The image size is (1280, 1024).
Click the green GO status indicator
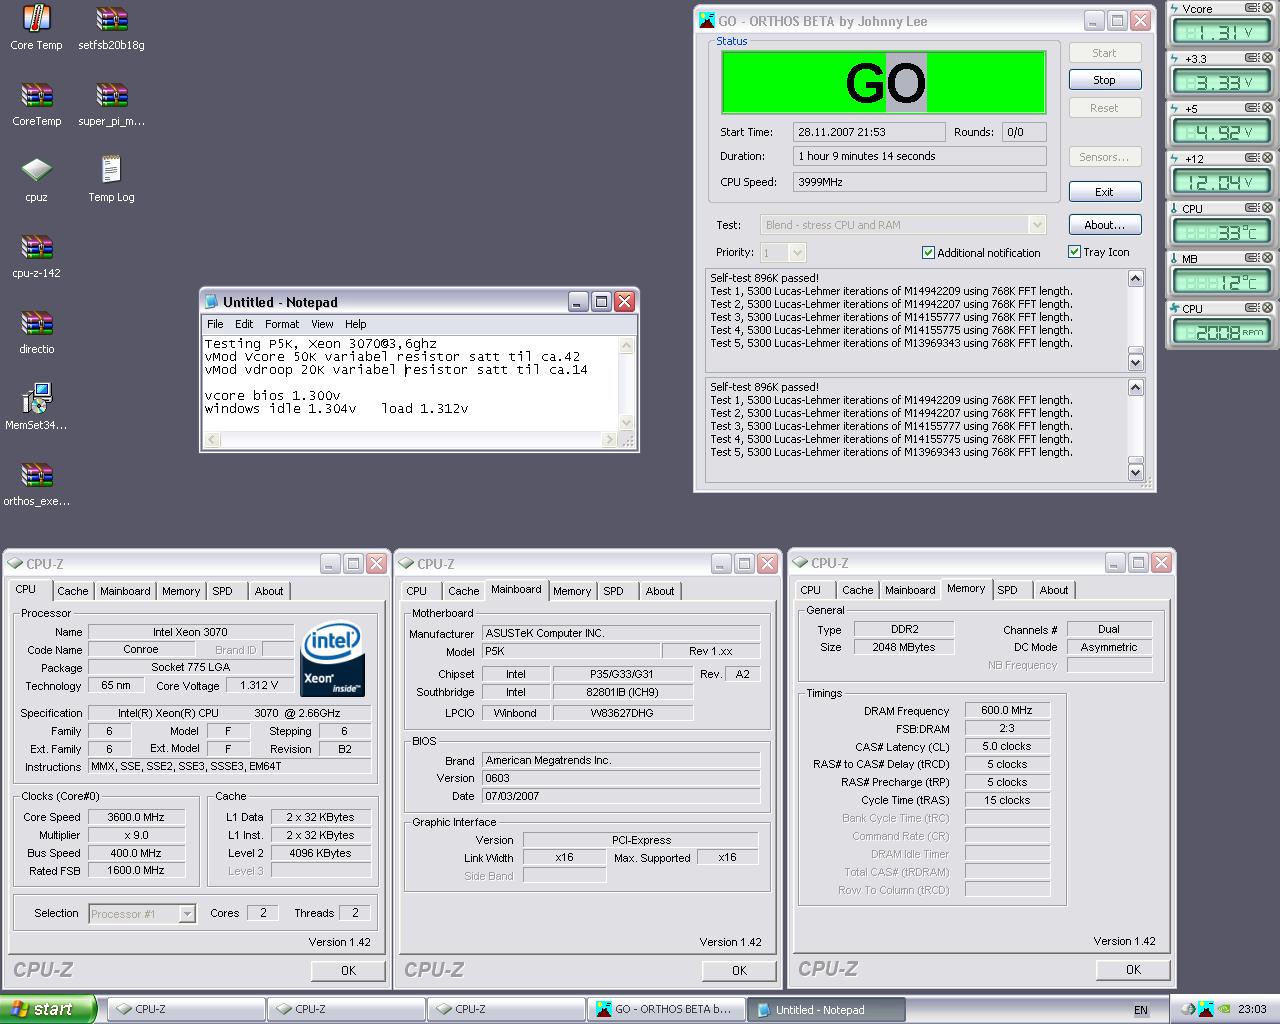click(x=884, y=83)
